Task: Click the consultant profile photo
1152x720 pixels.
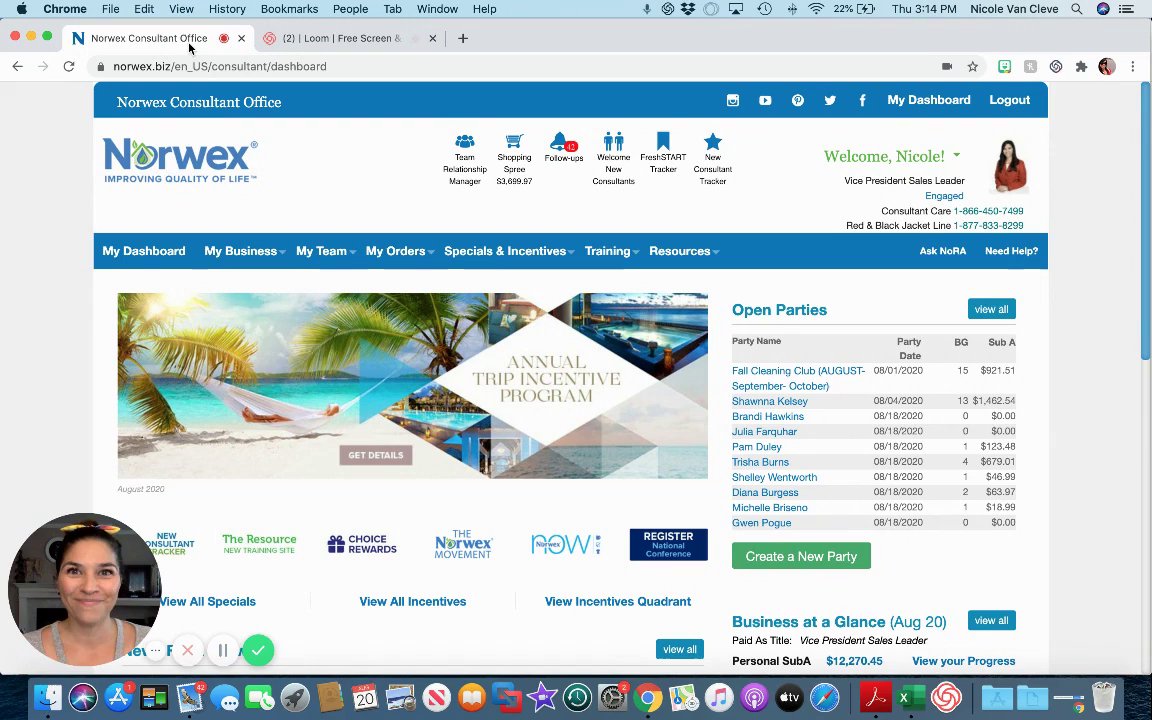Action: point(1010,165)
